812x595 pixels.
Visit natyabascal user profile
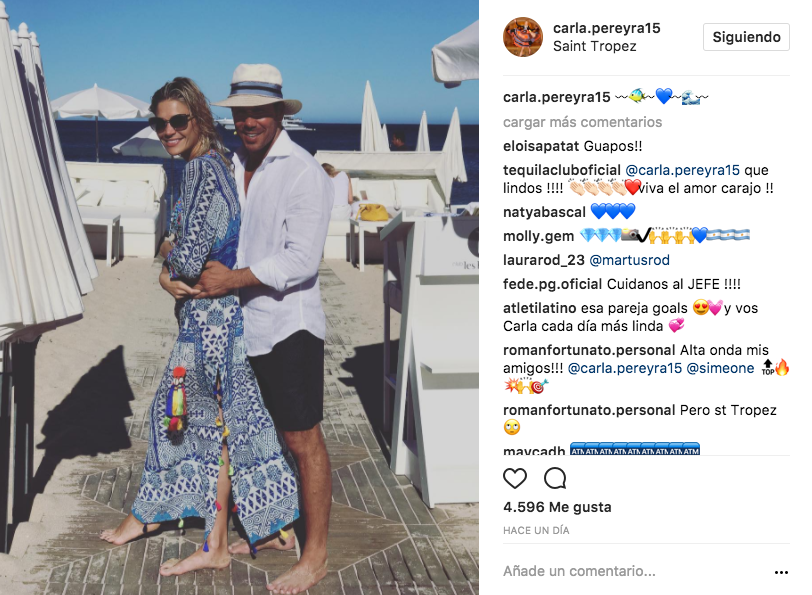tap(544, 212)
